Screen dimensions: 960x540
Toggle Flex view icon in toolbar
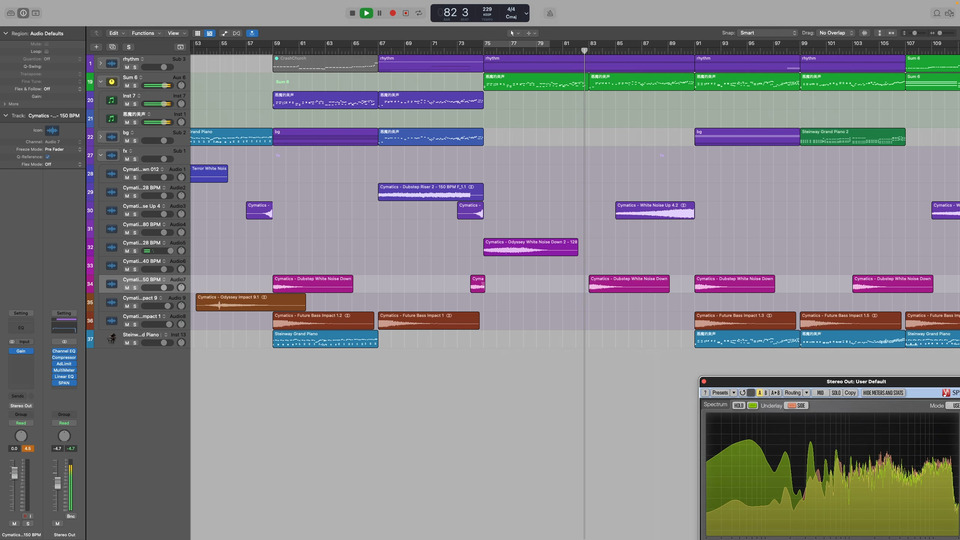[237, 33]
